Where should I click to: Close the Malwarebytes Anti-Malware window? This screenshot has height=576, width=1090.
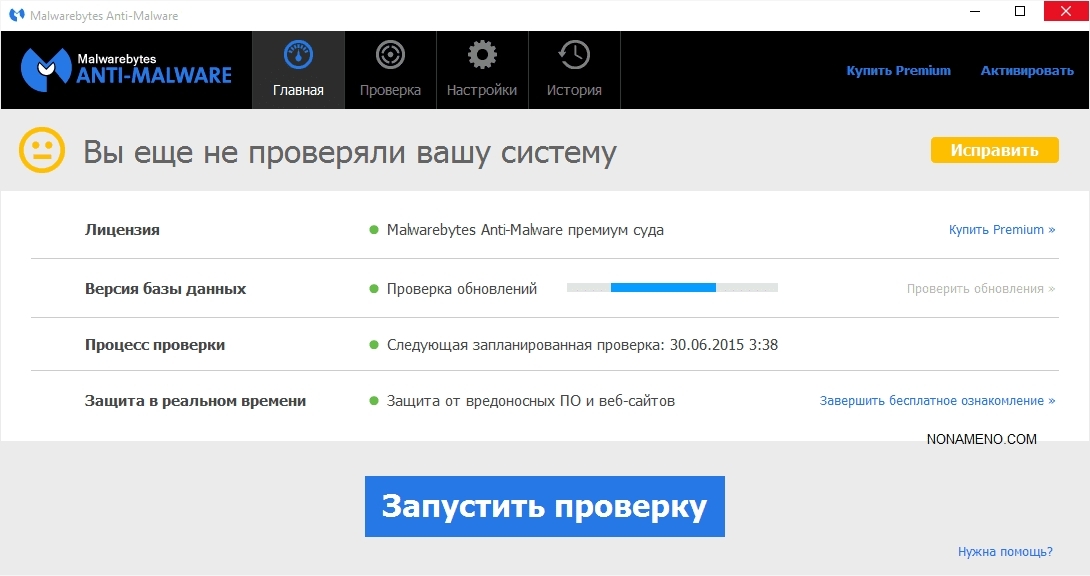coord(1066,11)
